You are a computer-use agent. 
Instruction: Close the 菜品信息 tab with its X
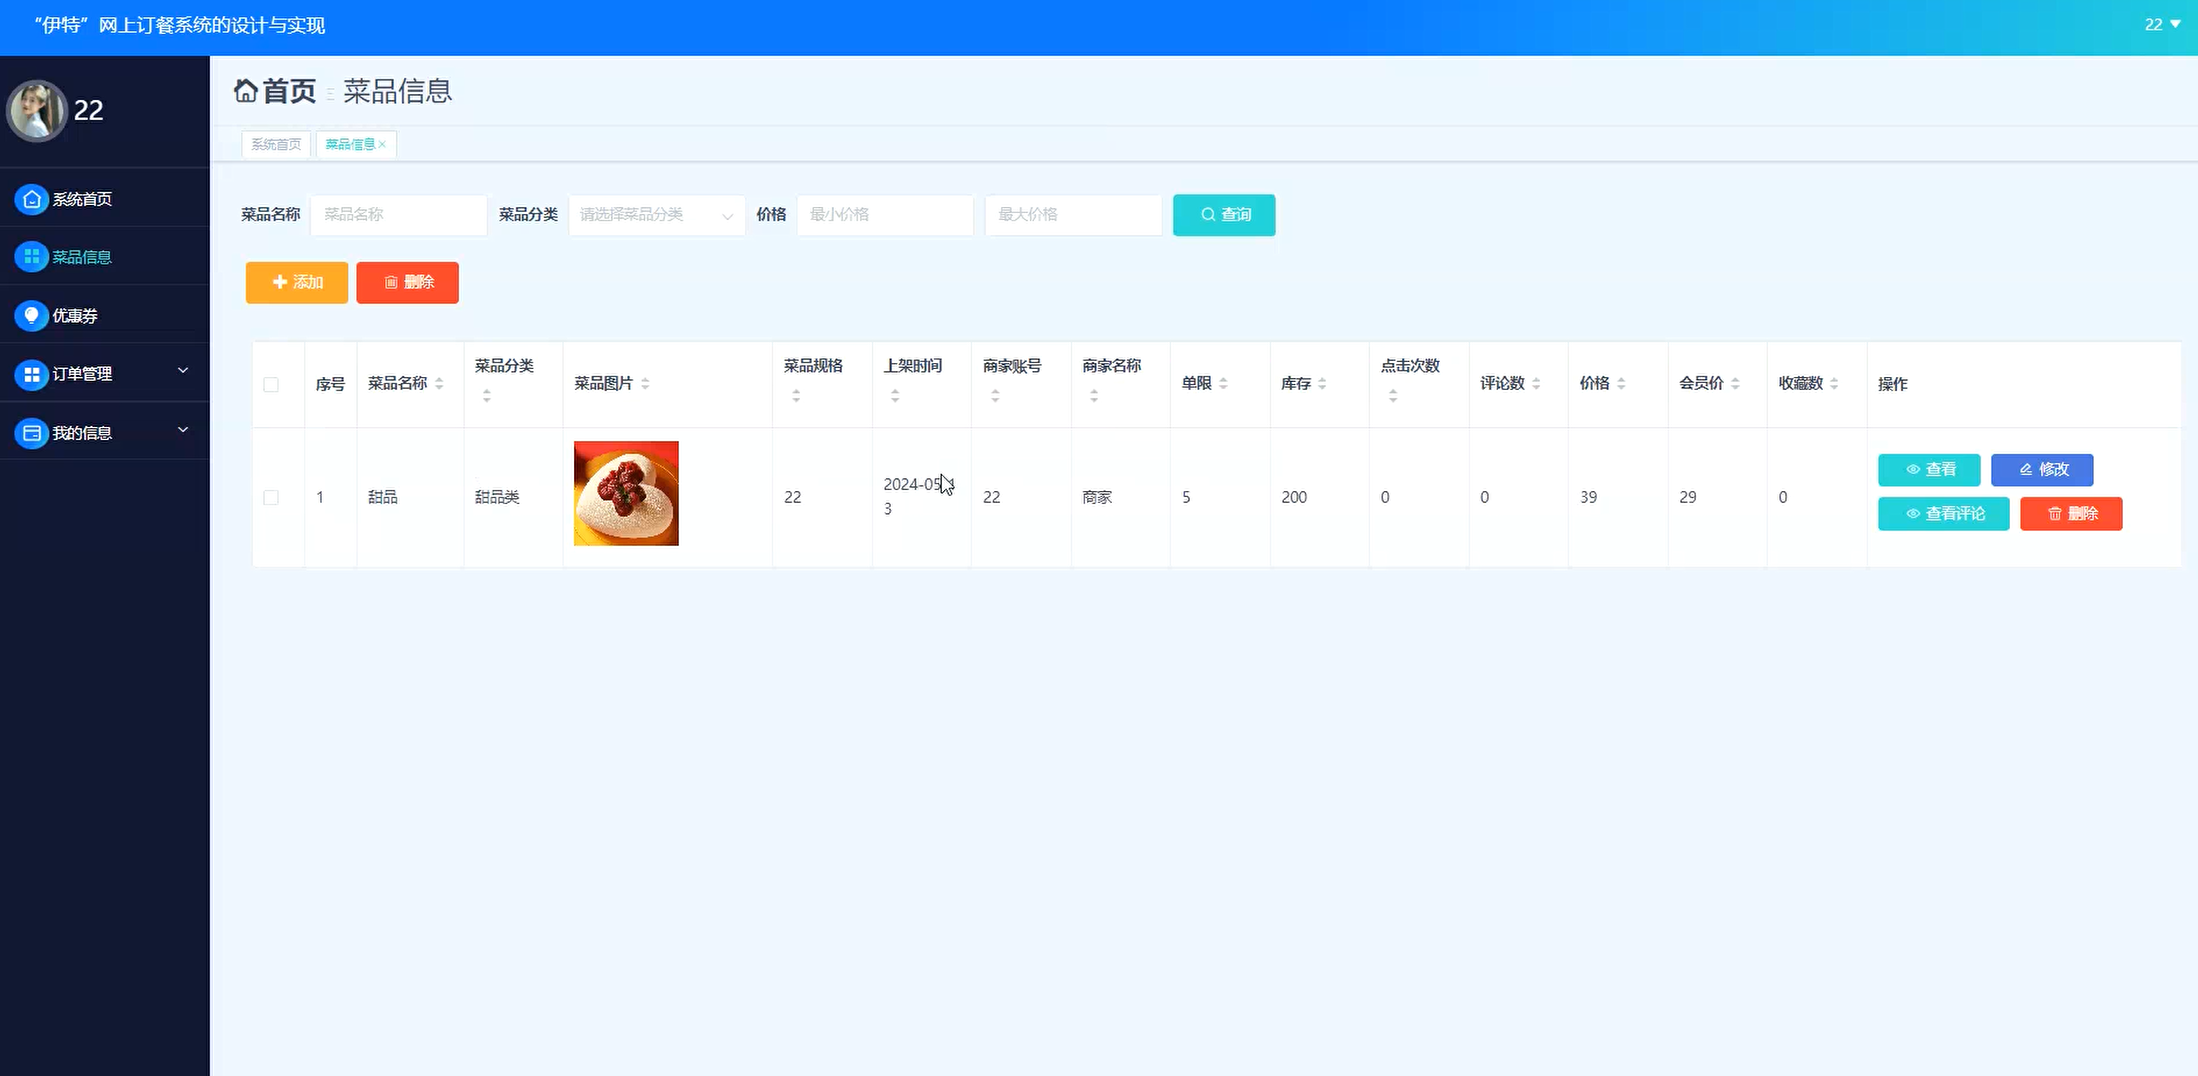click(382, 144)
